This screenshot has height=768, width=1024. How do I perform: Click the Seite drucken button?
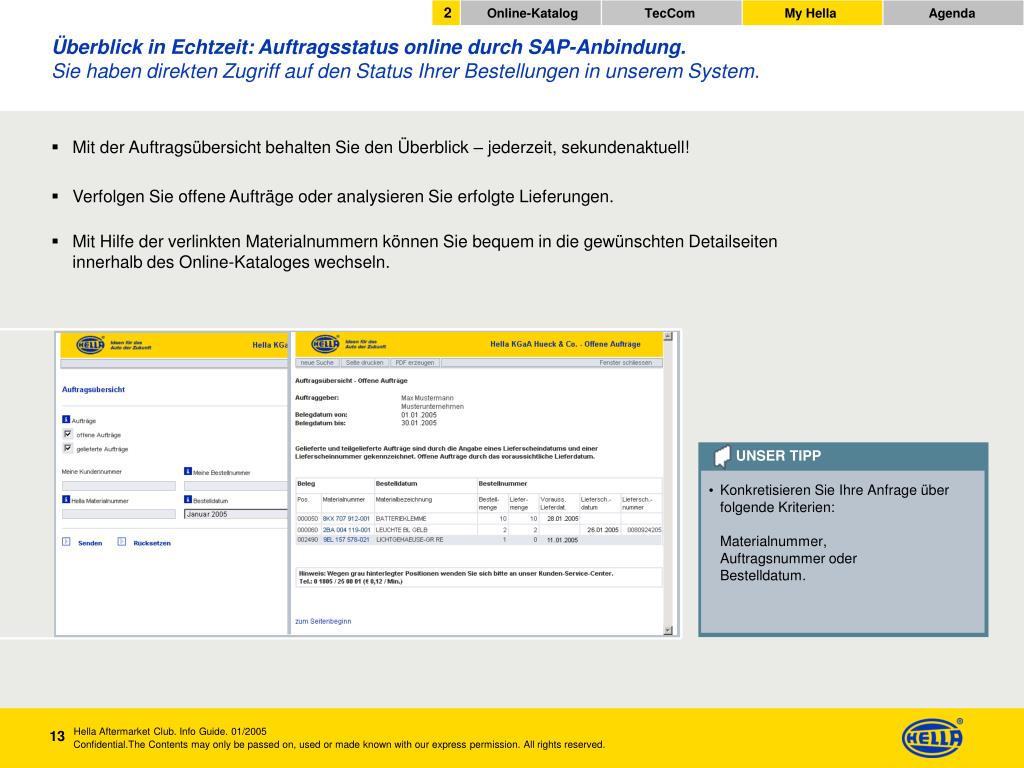(x=364, y=362)
